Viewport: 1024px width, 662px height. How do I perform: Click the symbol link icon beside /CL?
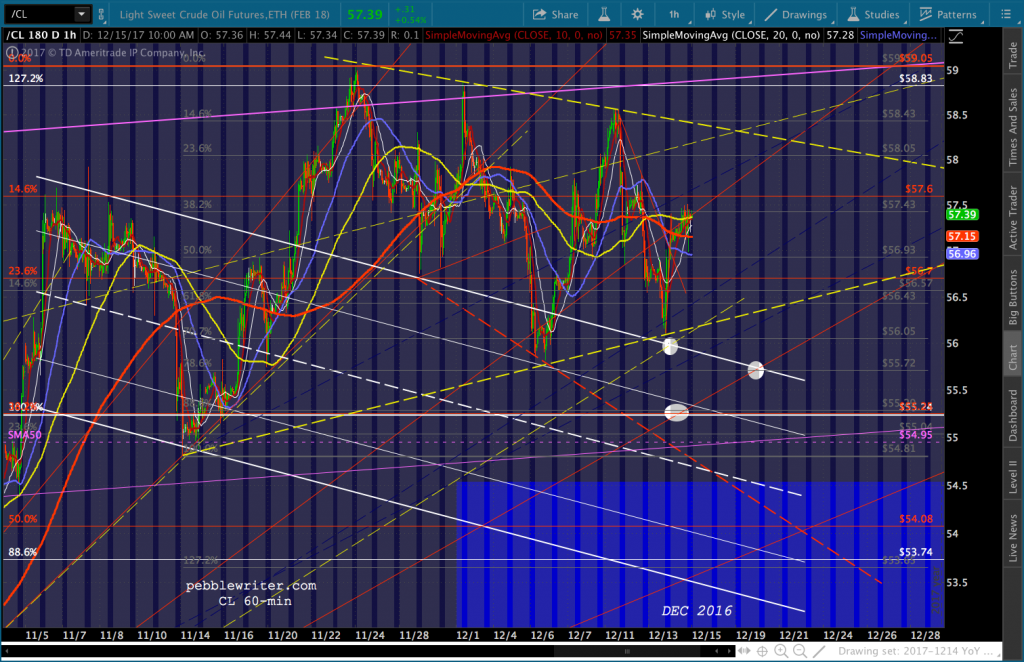(x=101, y=14)
